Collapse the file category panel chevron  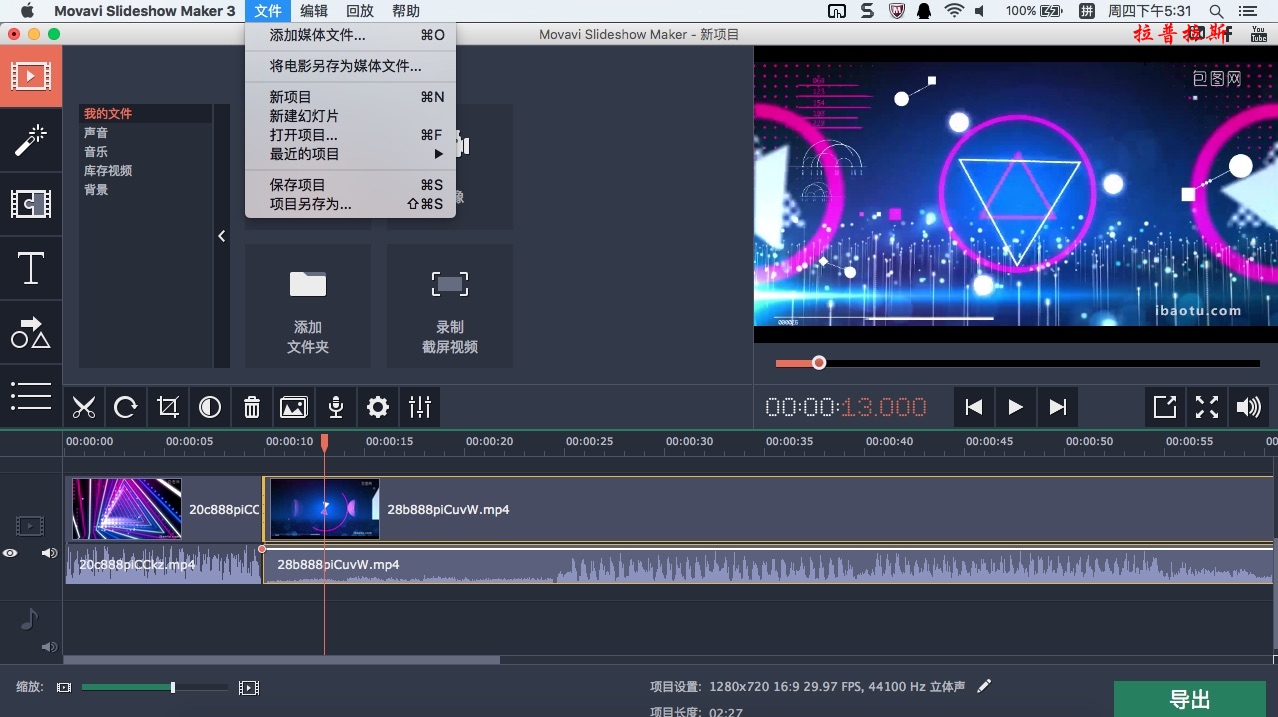pyautogui.click(x=222, y=236)
